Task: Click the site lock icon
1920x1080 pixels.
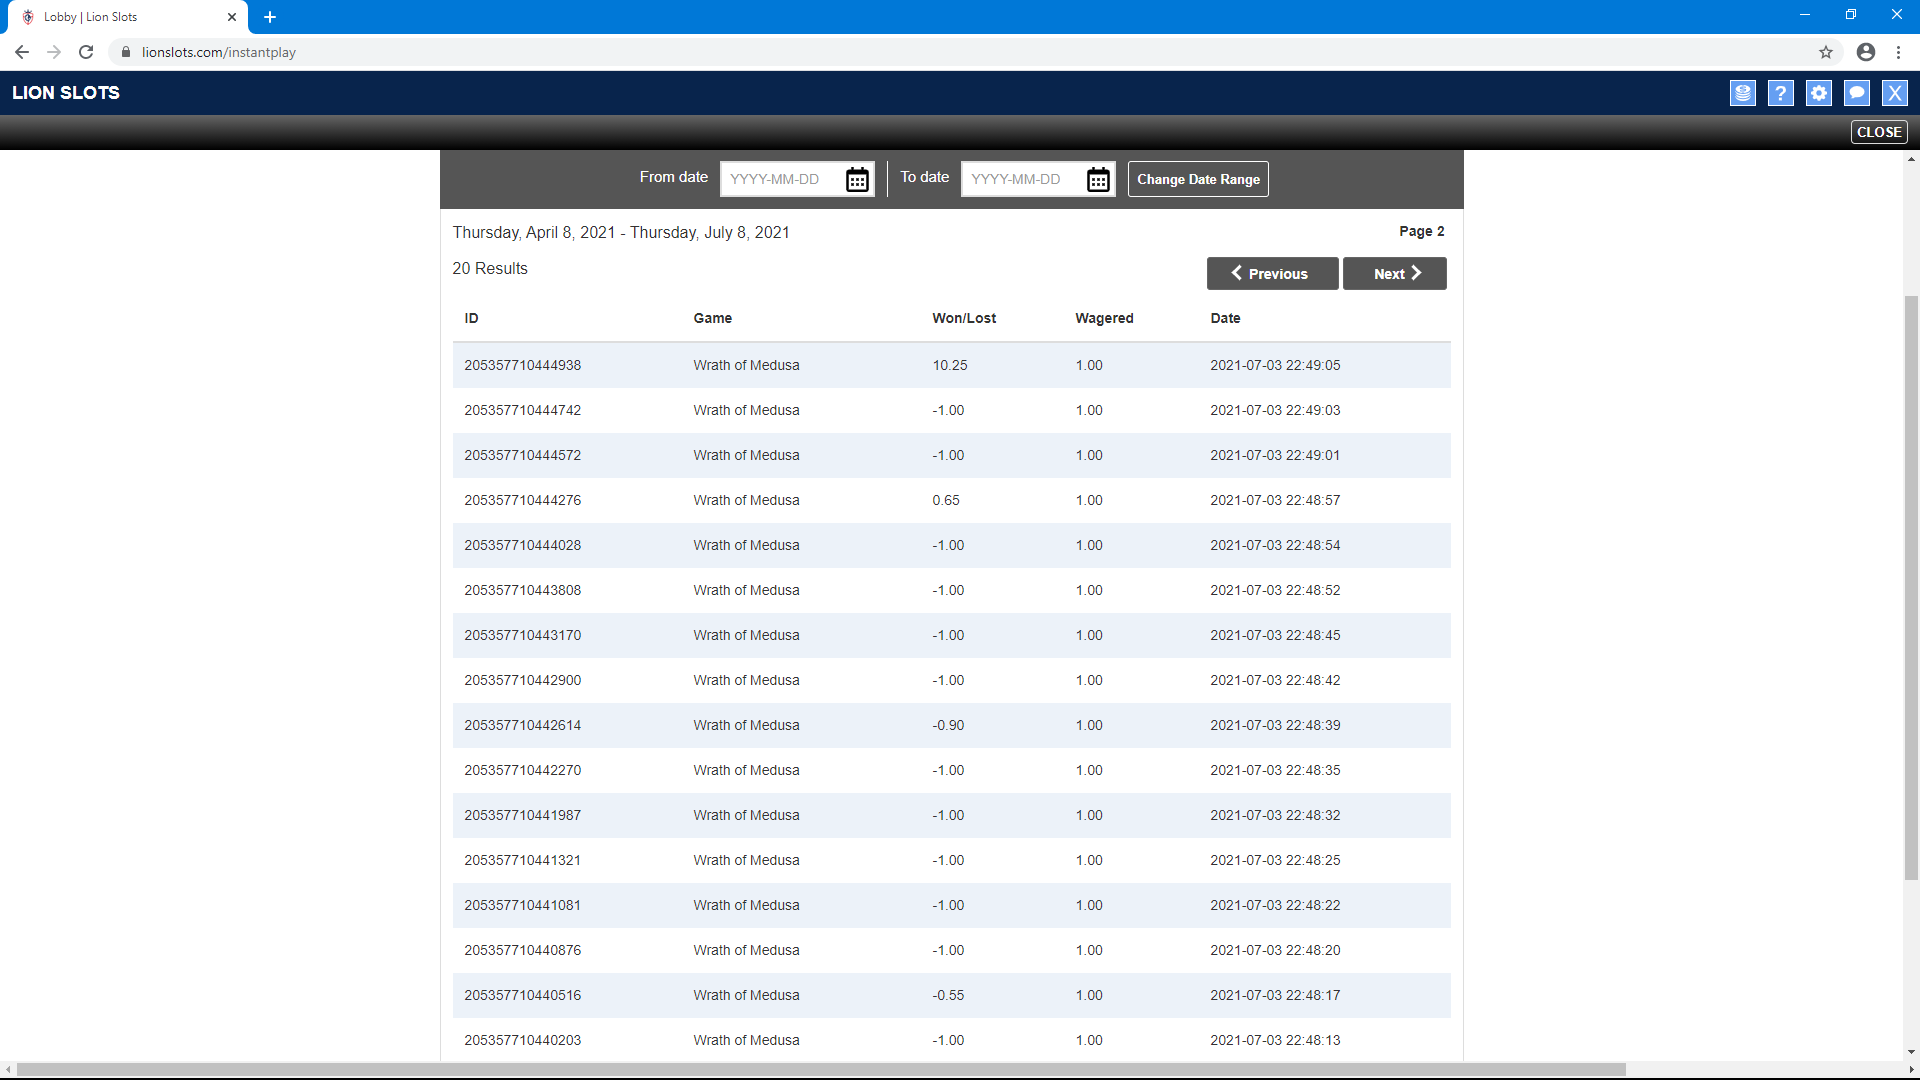Action: pos(126,52)
